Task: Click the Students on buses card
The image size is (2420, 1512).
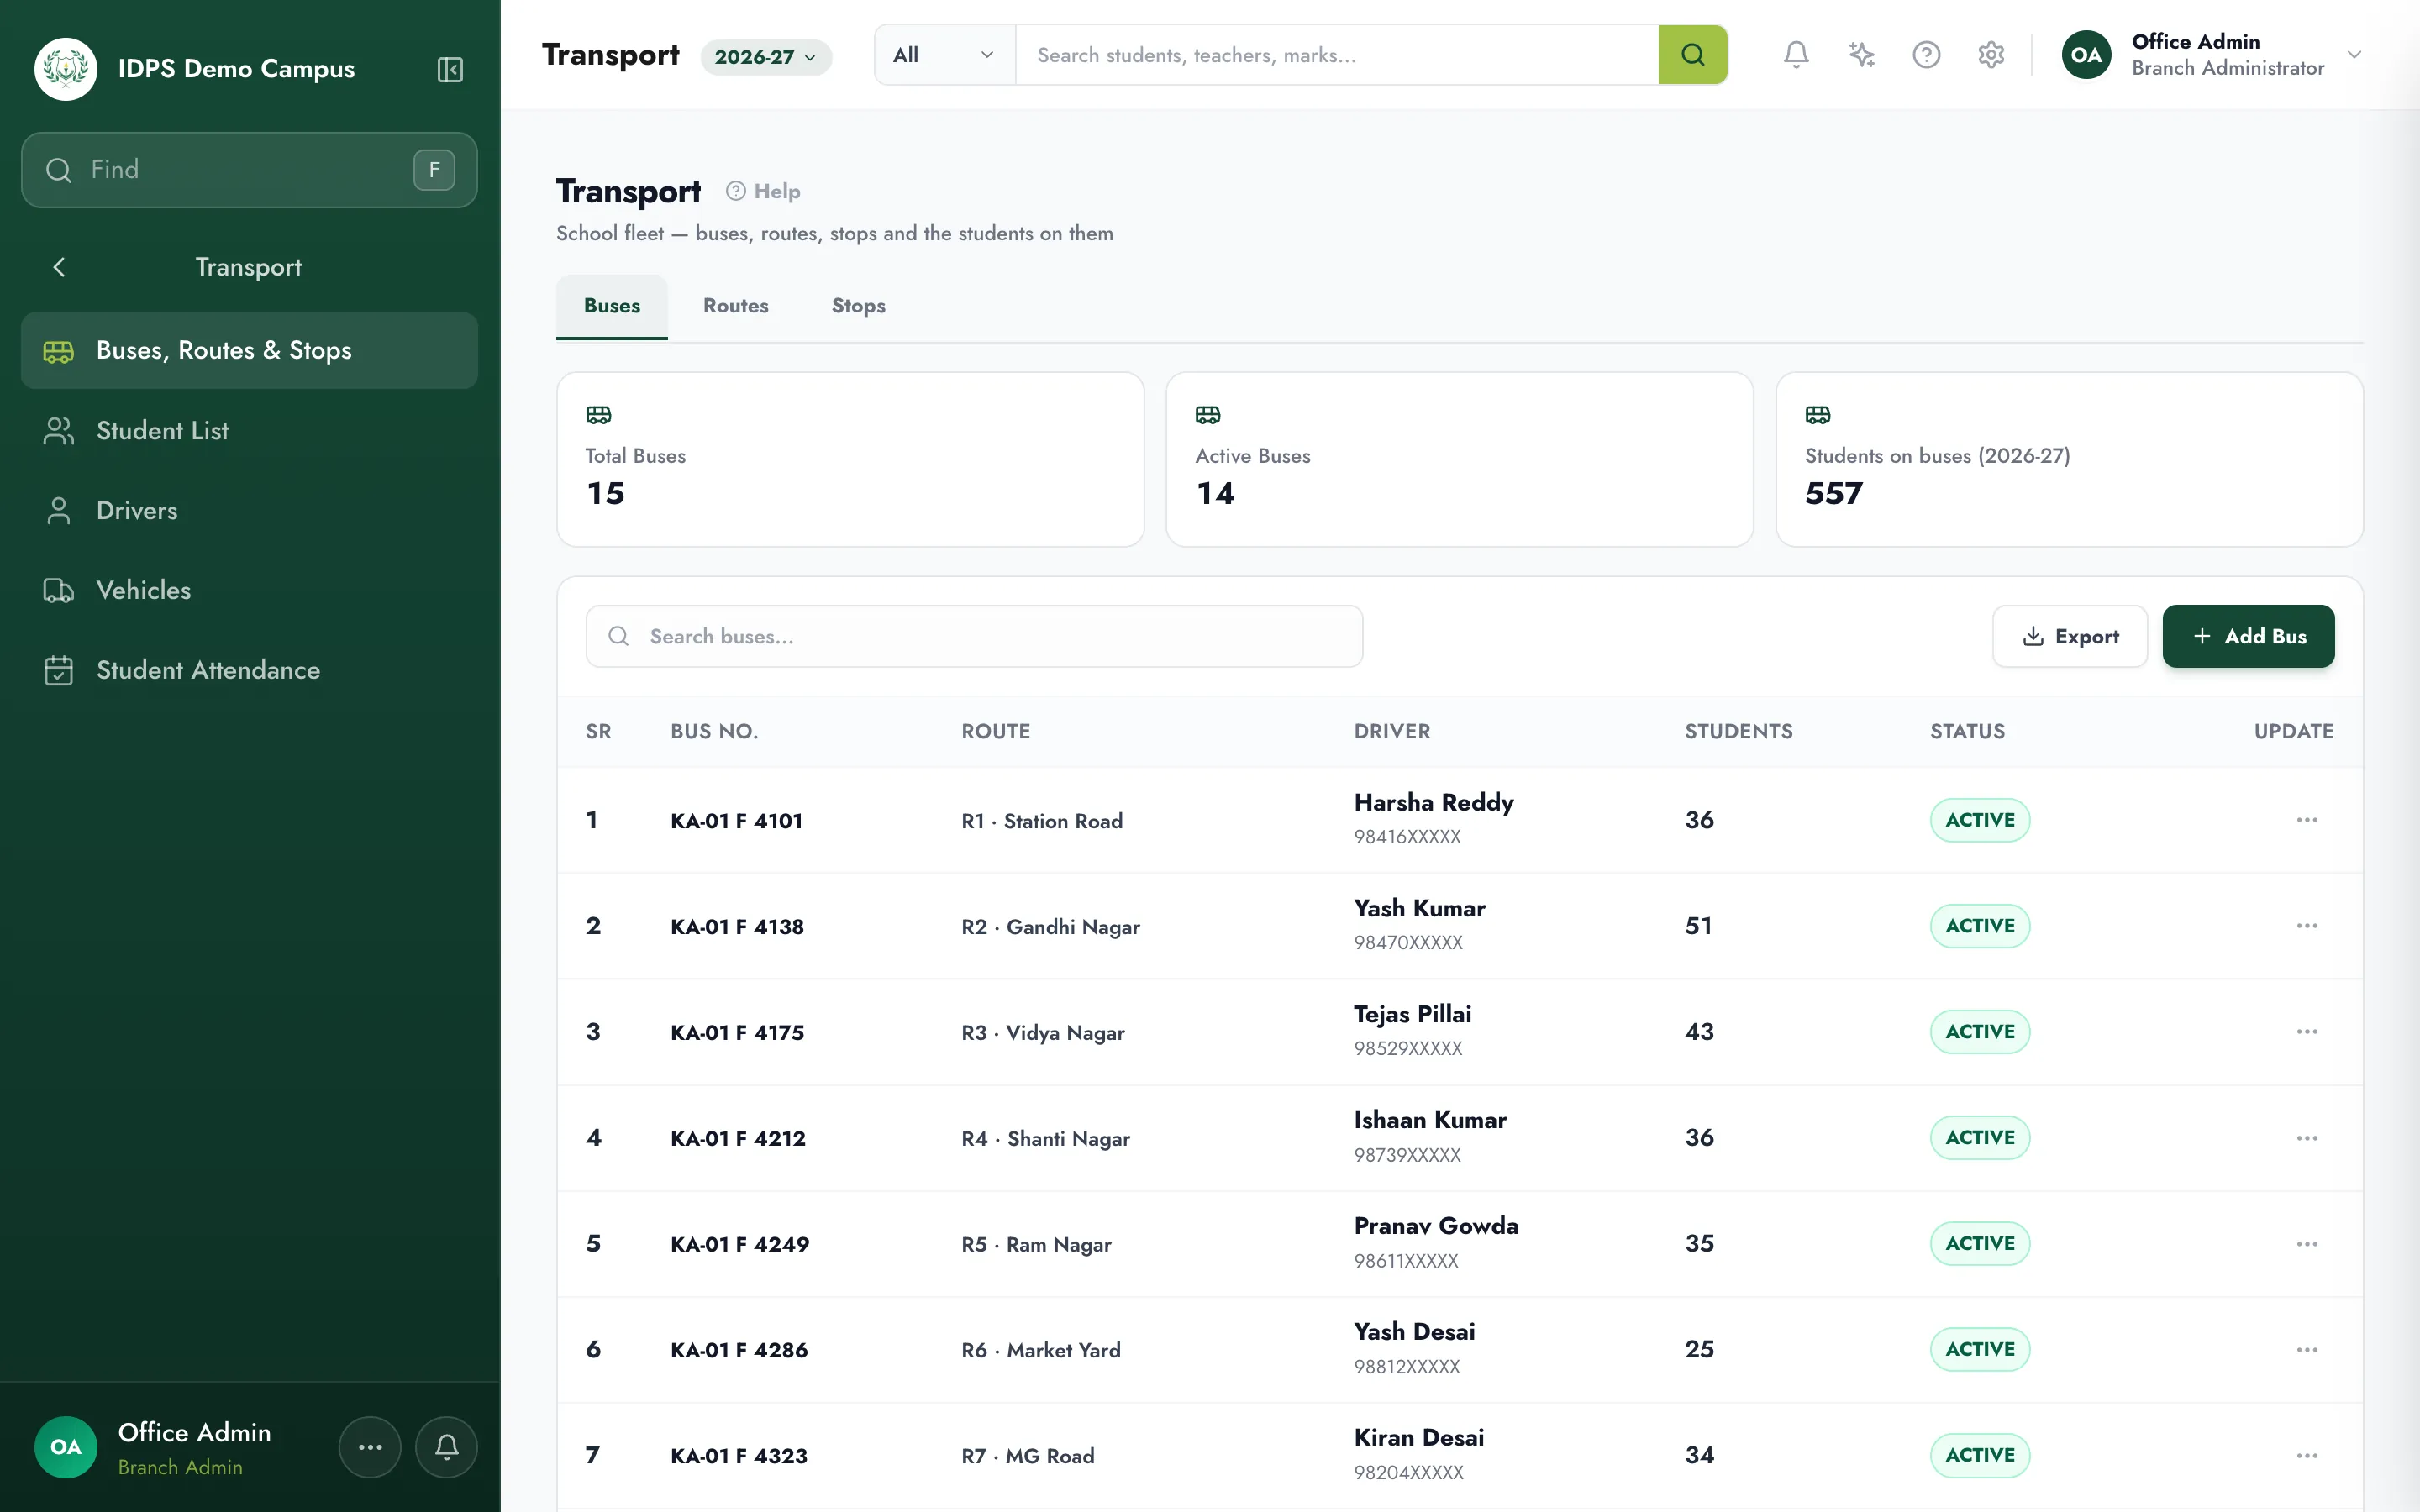Action: [2069, 460]
